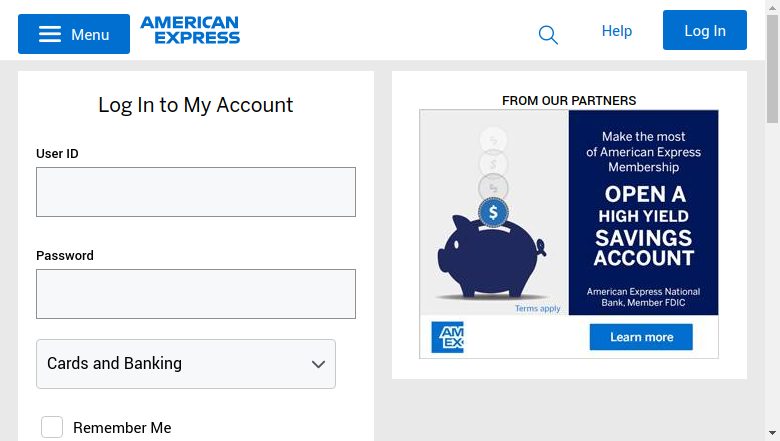Screen dimensions: 780x441
Task: Click the Log In button in header
Action: click(704, 30)
